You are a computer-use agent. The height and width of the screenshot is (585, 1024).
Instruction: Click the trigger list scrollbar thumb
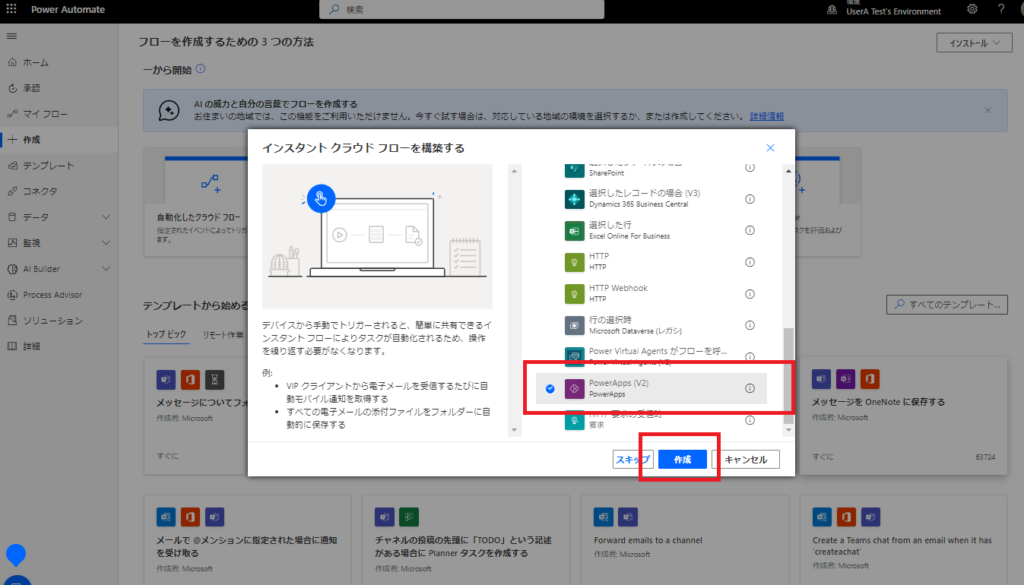pyautogui.click(x=788, y=375)
